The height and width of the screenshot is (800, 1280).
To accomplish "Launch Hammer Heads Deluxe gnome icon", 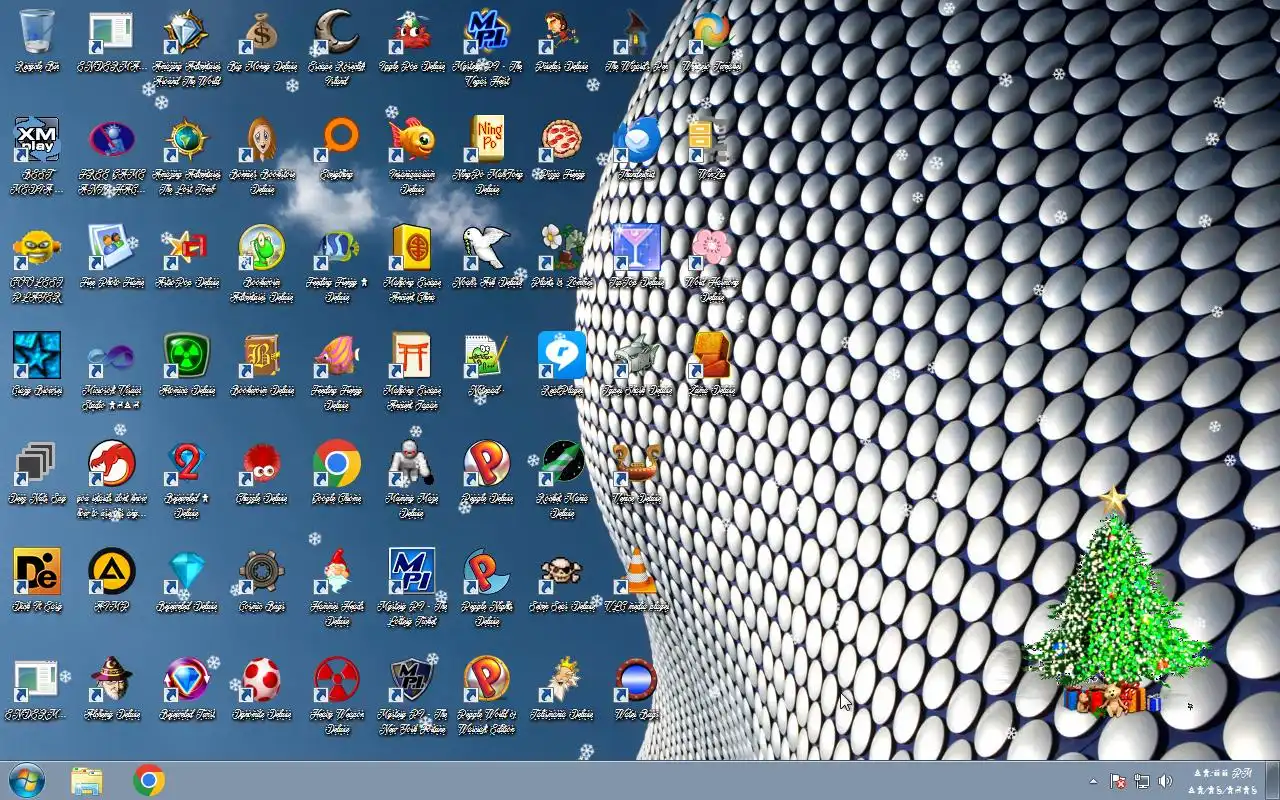I will tap(337, 572).
